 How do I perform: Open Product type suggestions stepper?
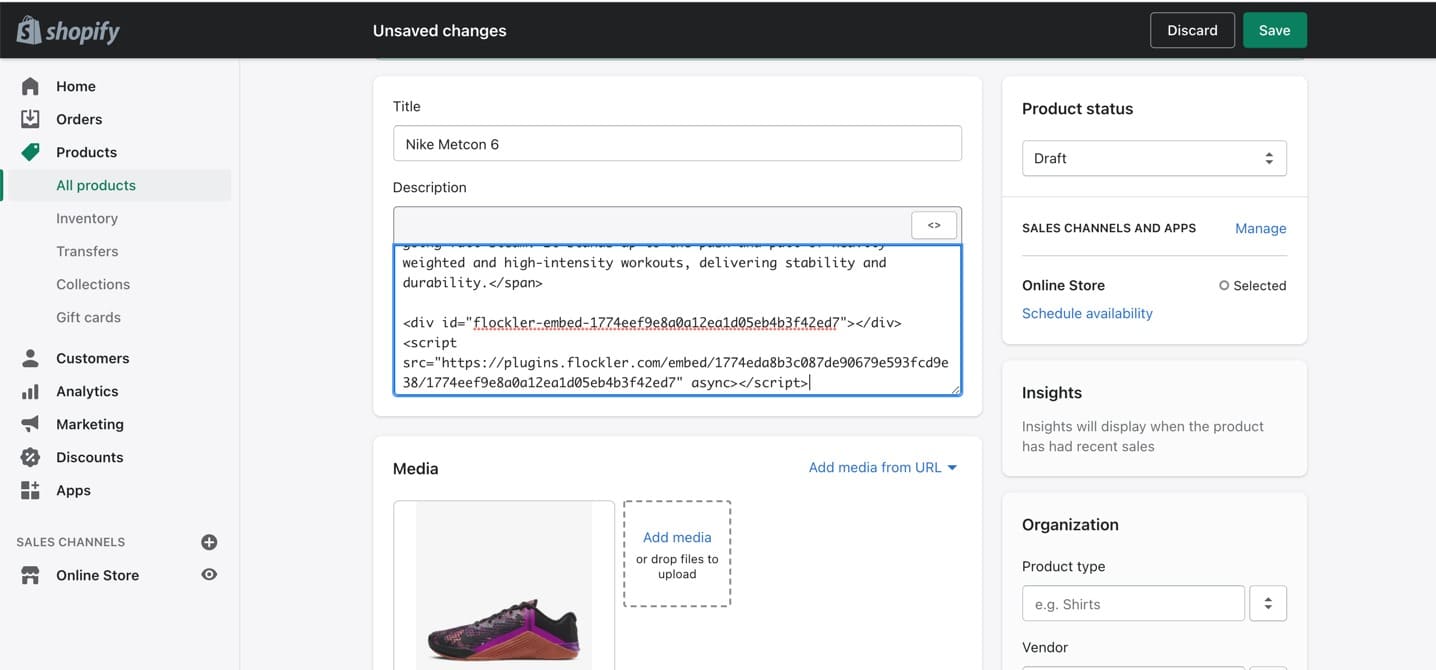[1268, 604]
